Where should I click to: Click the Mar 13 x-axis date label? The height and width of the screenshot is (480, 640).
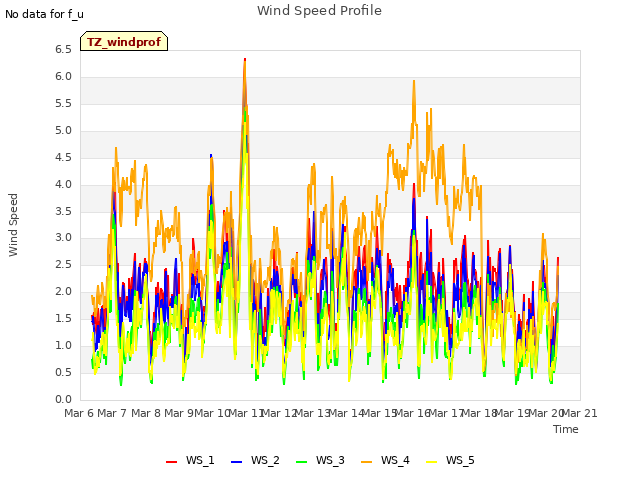(312, 413)
